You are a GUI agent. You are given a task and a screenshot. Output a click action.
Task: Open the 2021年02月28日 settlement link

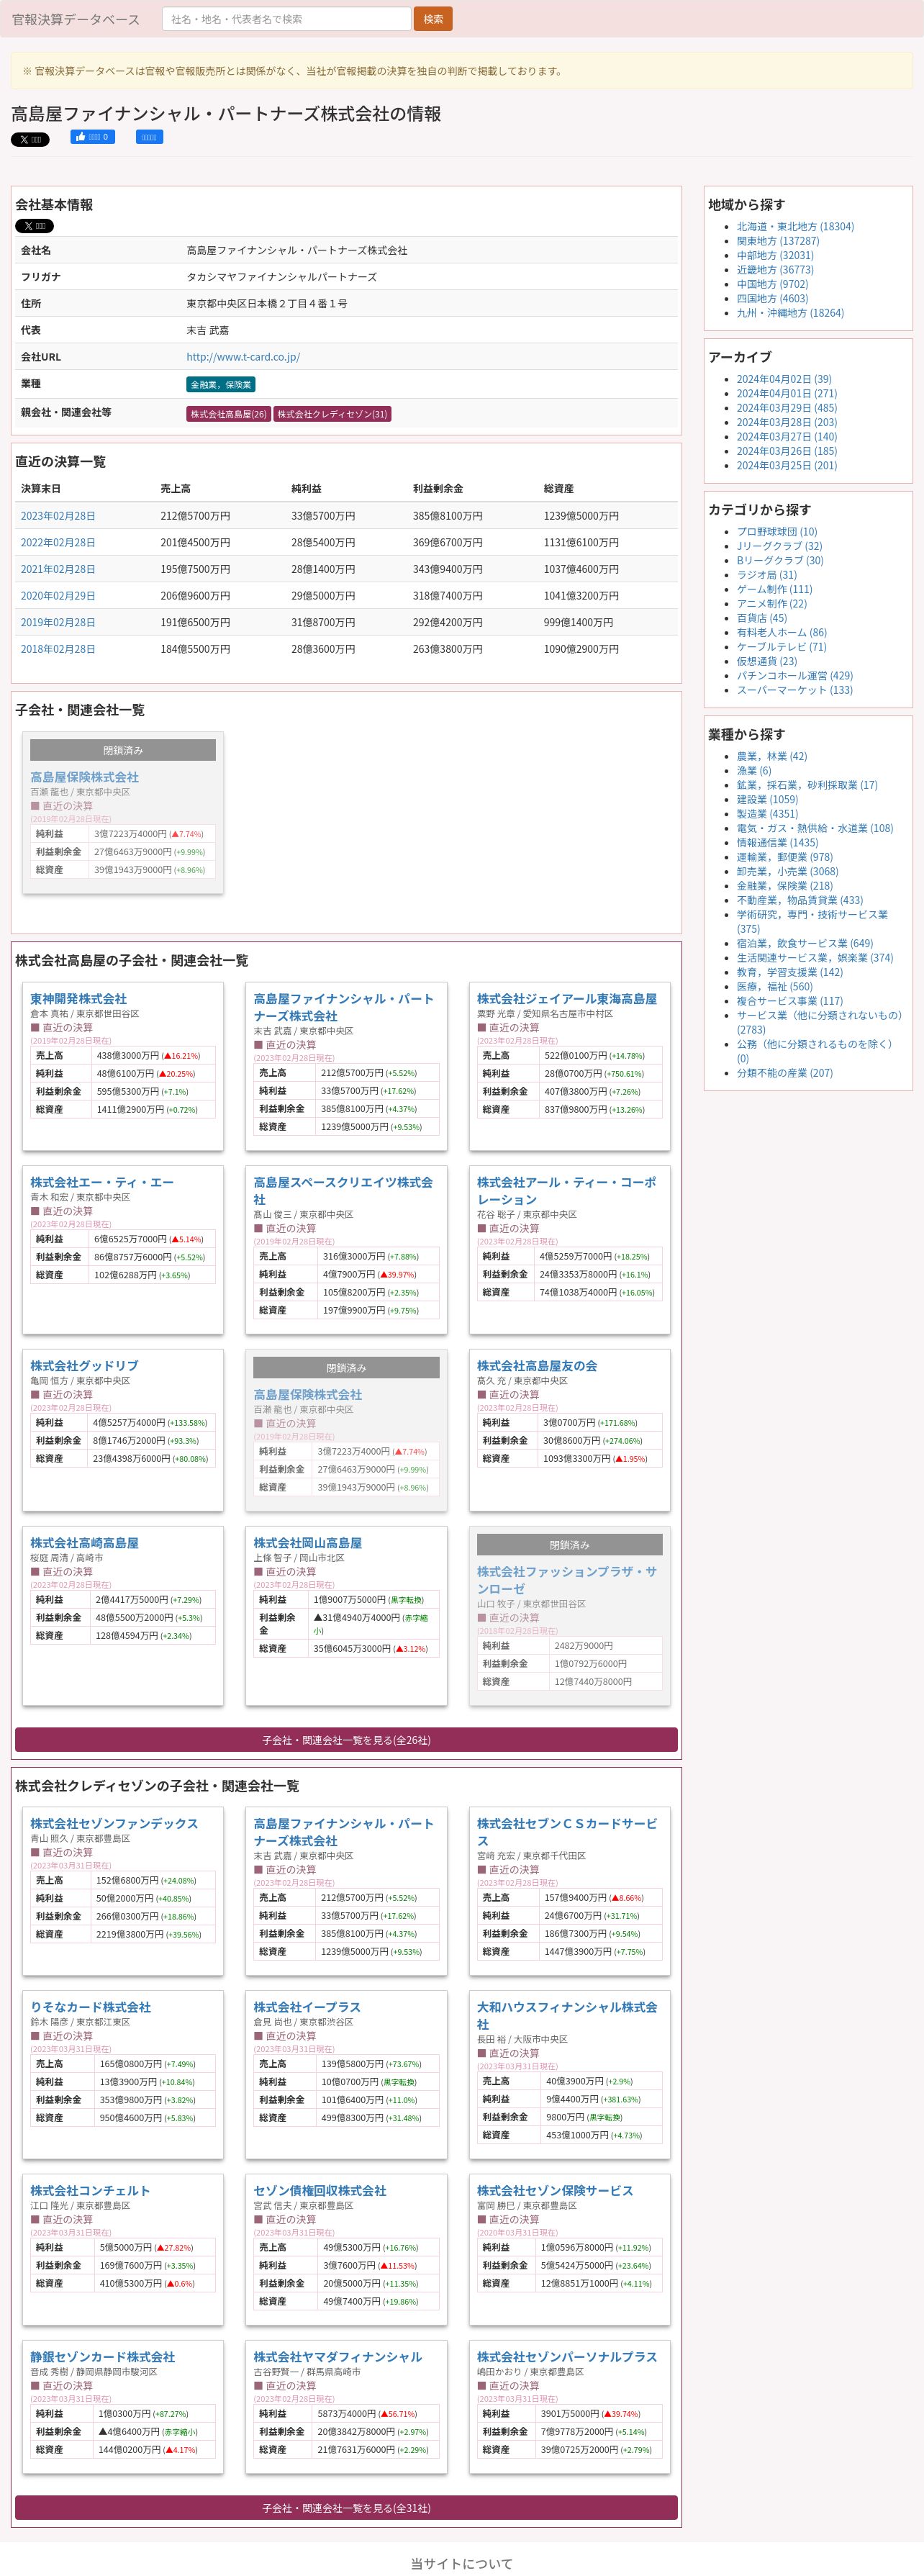(58, 569)
